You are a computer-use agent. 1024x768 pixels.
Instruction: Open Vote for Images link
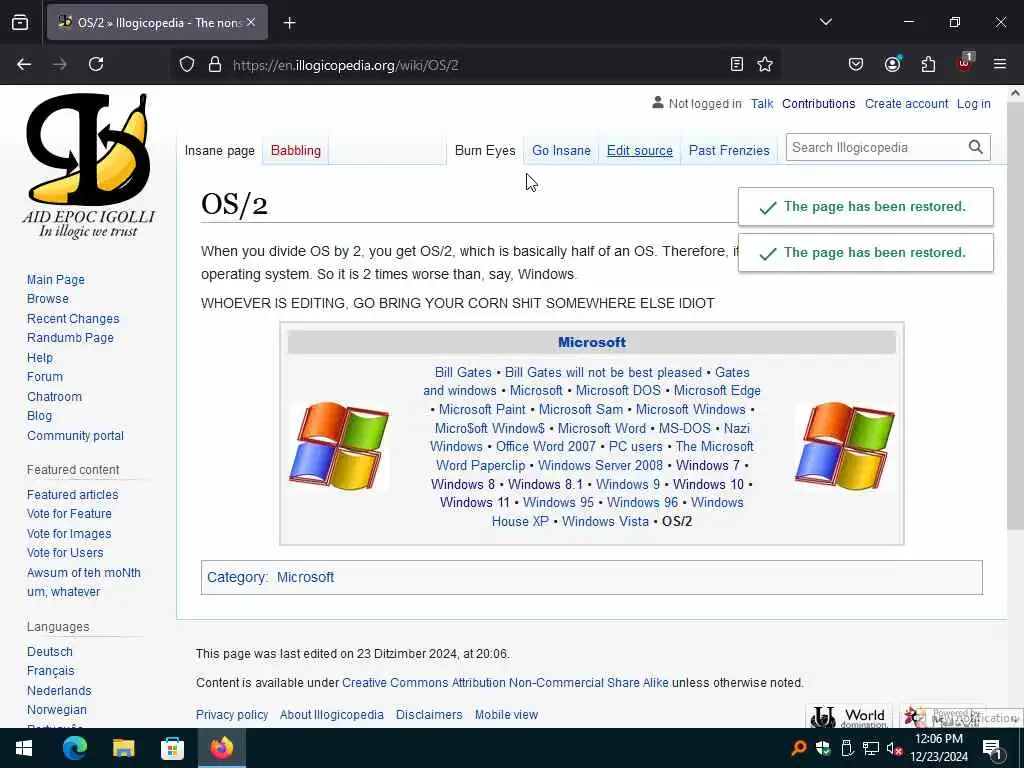tap(69, 534)
